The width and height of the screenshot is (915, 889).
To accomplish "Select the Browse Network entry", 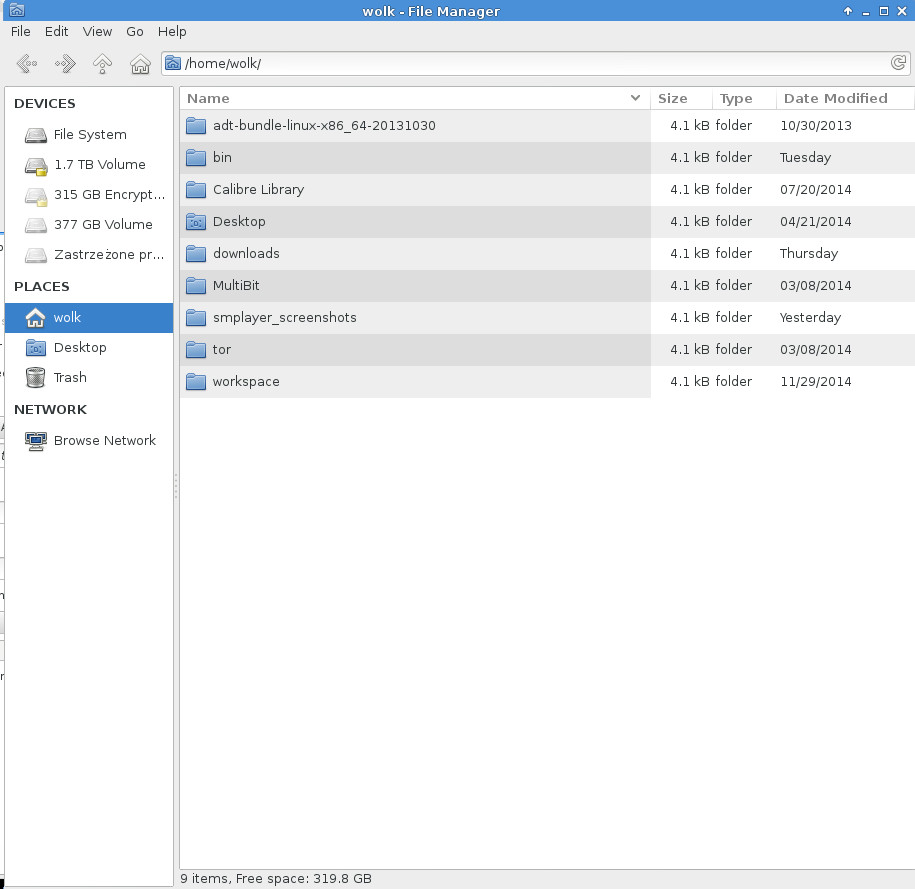I will (104, 440).
